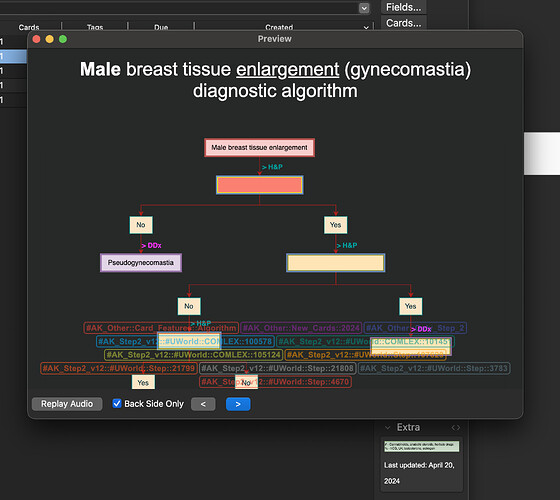
Task: Reveal the red occluded box under H&P
Action: pos(260,185)
